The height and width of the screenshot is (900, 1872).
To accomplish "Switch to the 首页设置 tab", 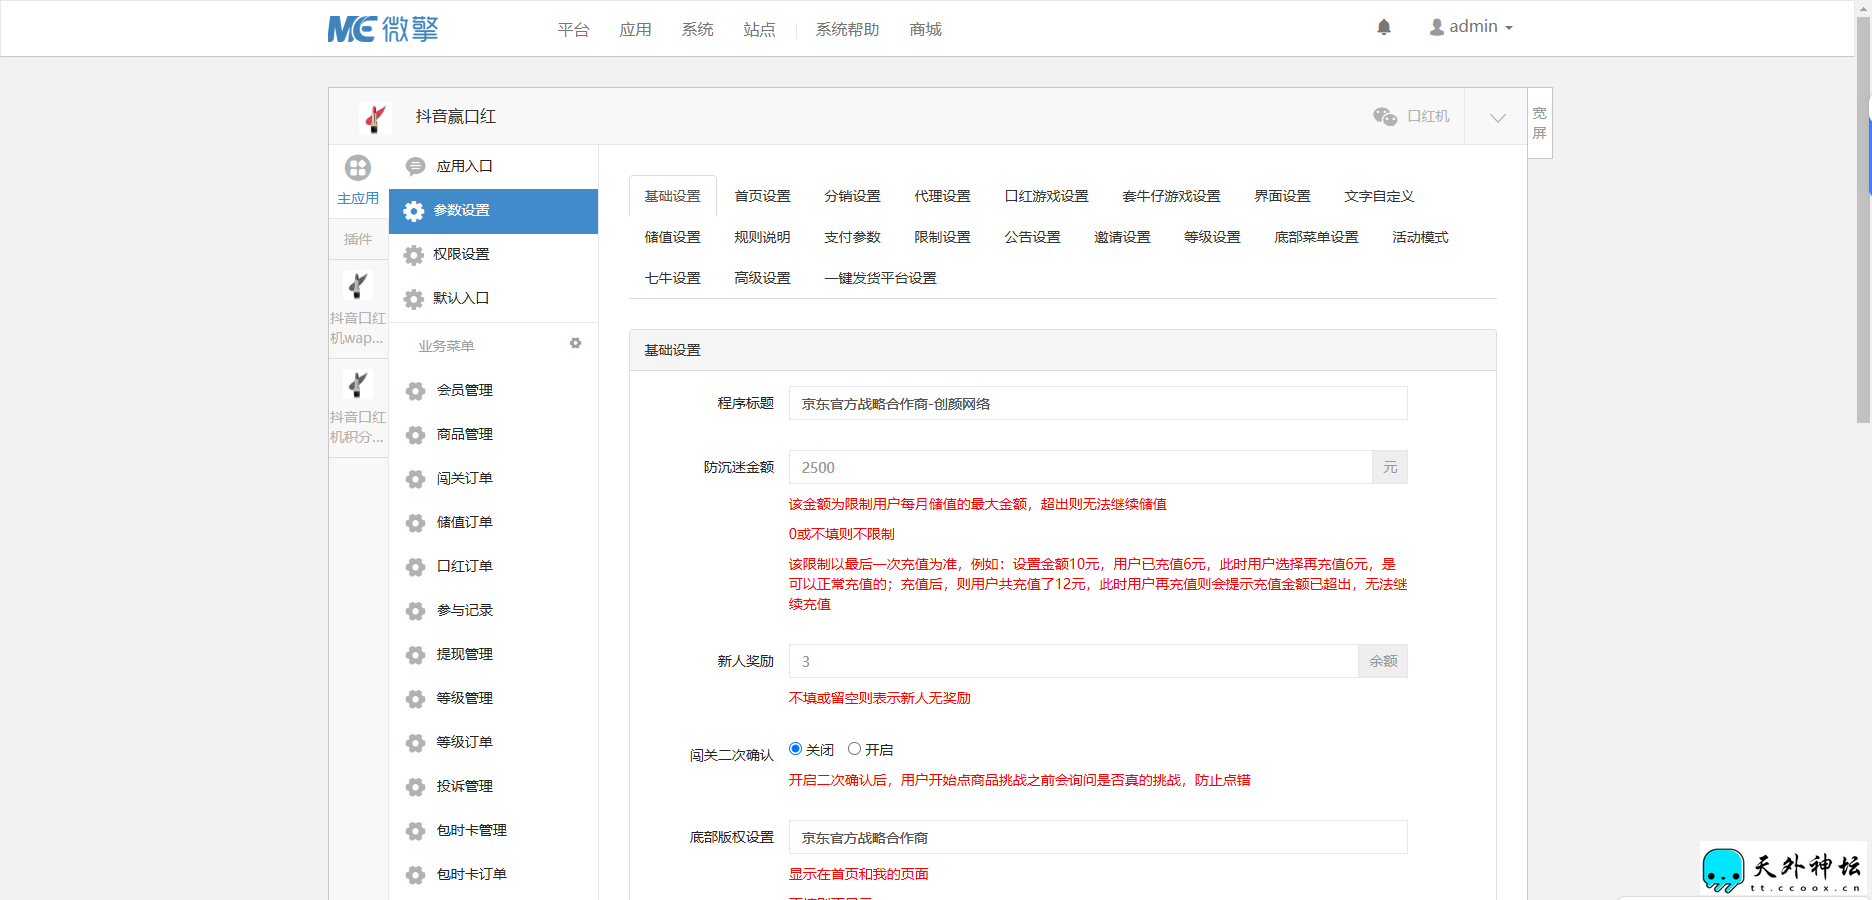I will coord(762,197).
